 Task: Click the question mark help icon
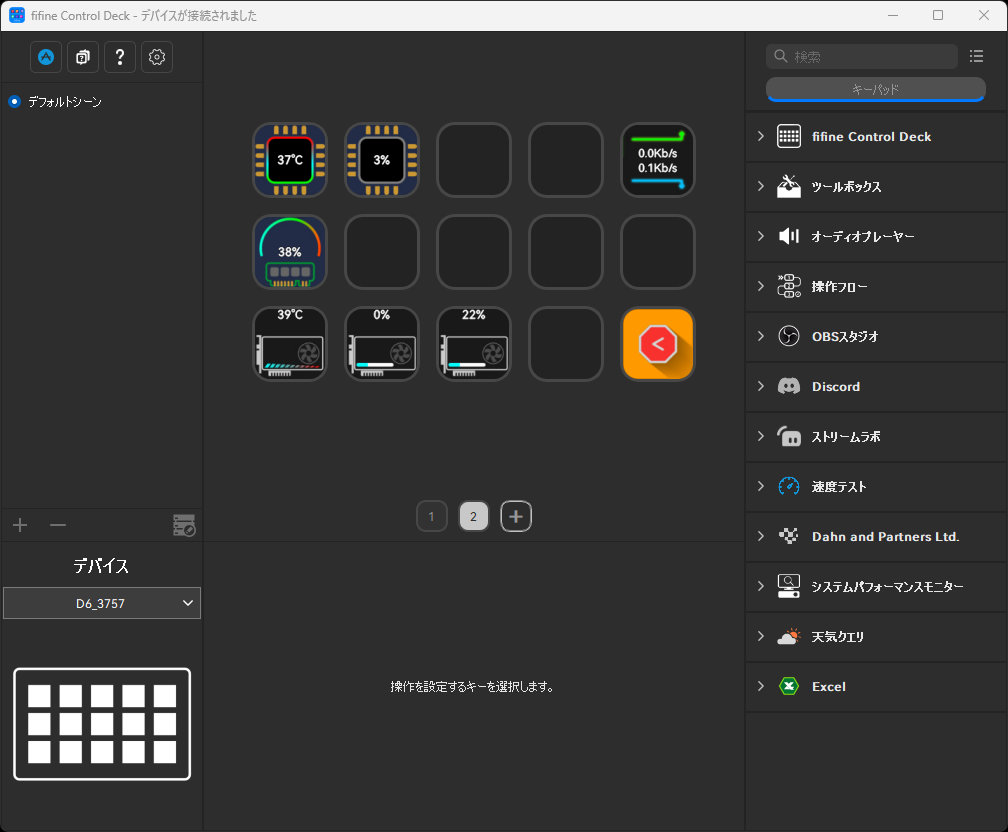119,57
